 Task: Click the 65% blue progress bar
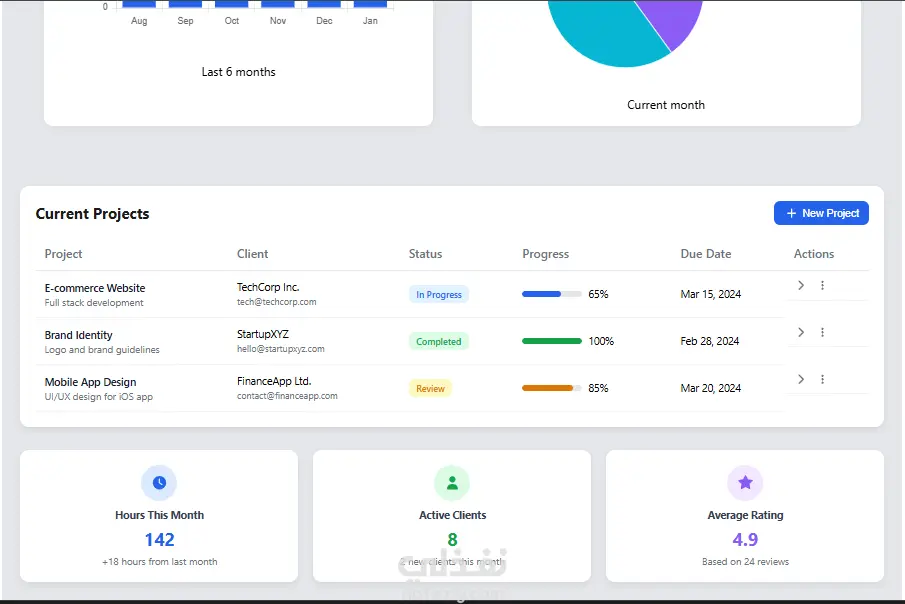coord(551,294)
